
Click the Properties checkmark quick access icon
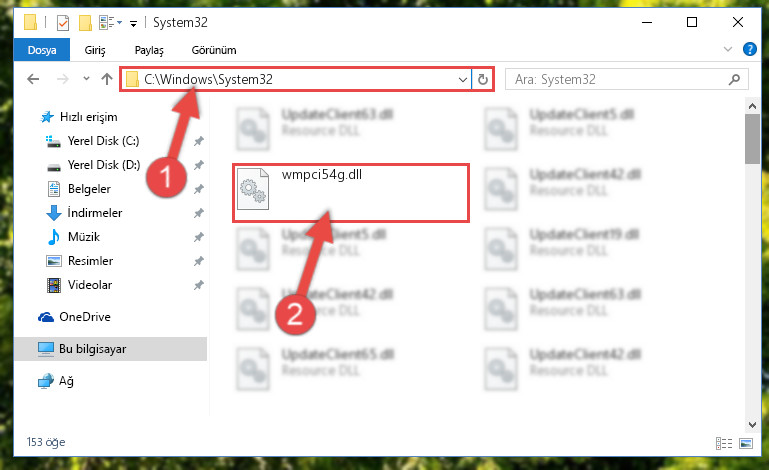point(63,23)
